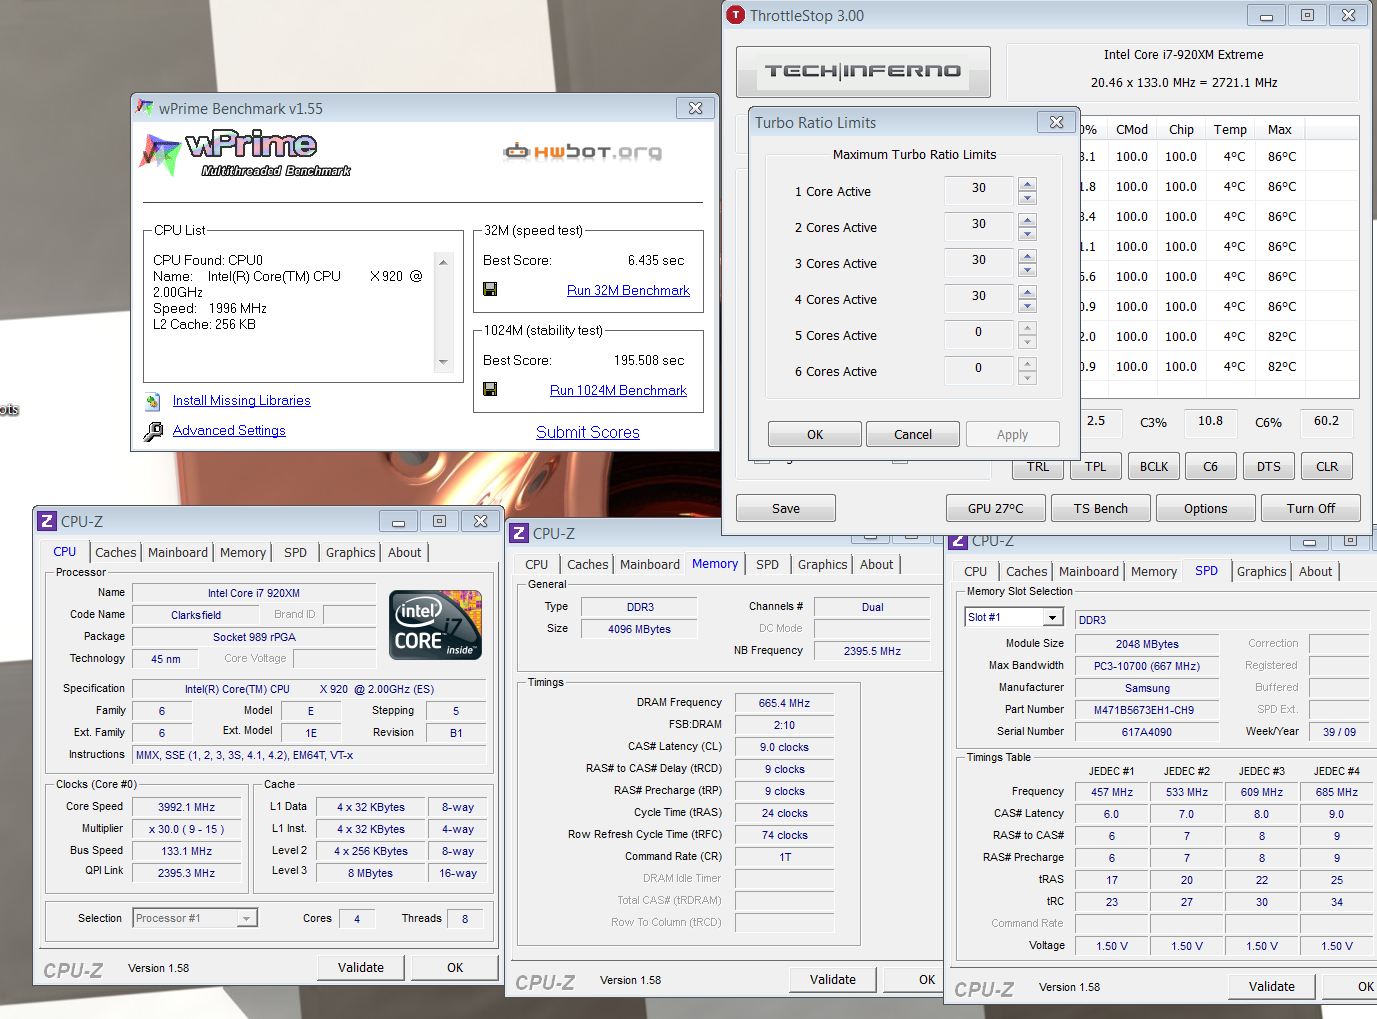Open About tab in CPU-Z CPU window
This screenshot has width=1377, height=1019.
click(405, 552)
